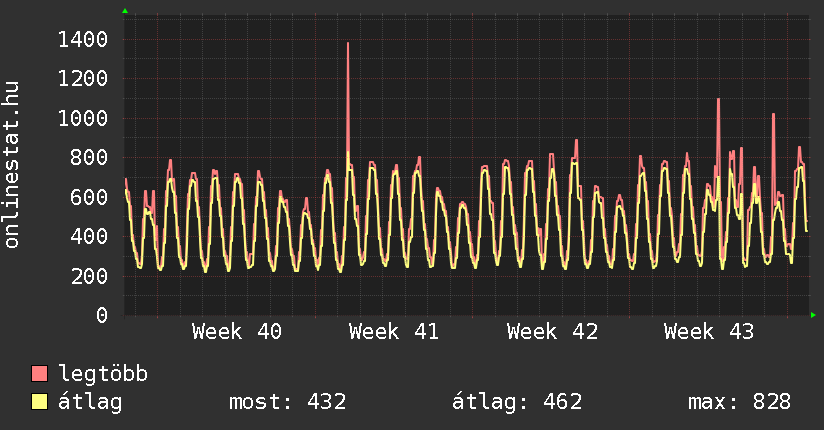824x430 pixels.
Task: Click the 'max: 828' statistic
Action: point(739,403)
